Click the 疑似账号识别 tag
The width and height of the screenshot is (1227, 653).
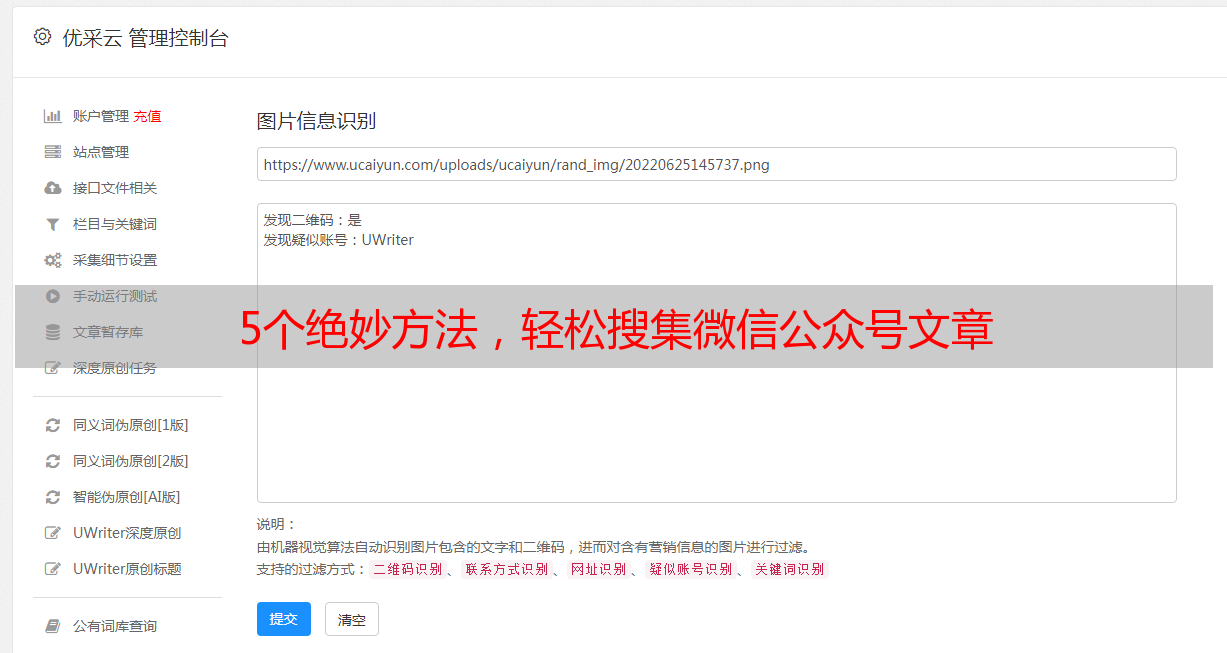(691, 569)
